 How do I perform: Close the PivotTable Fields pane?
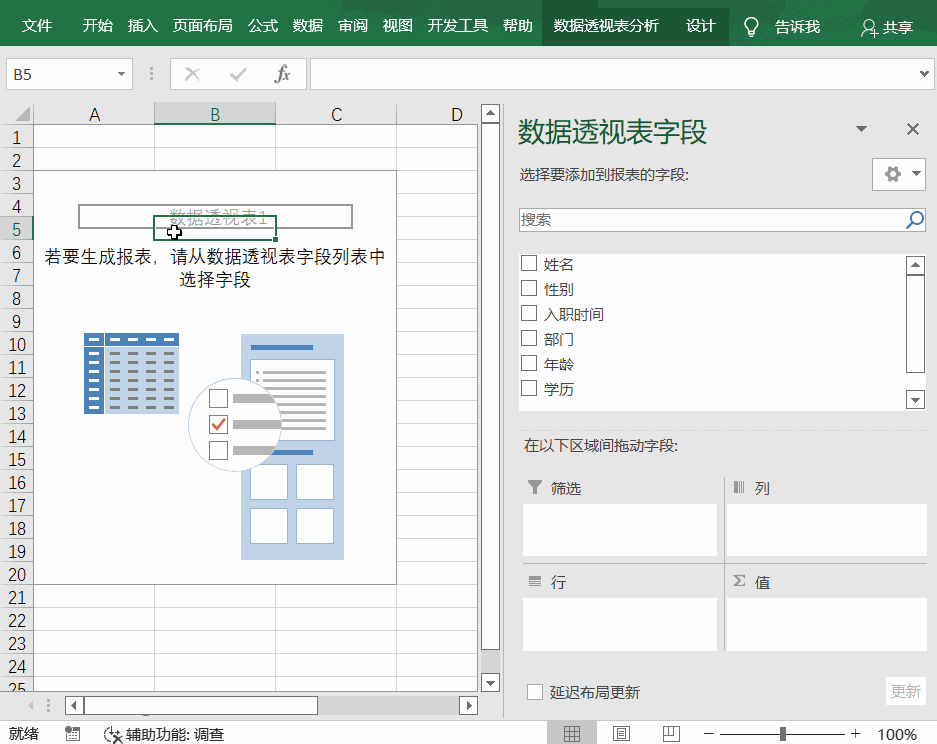pos(912,129)
